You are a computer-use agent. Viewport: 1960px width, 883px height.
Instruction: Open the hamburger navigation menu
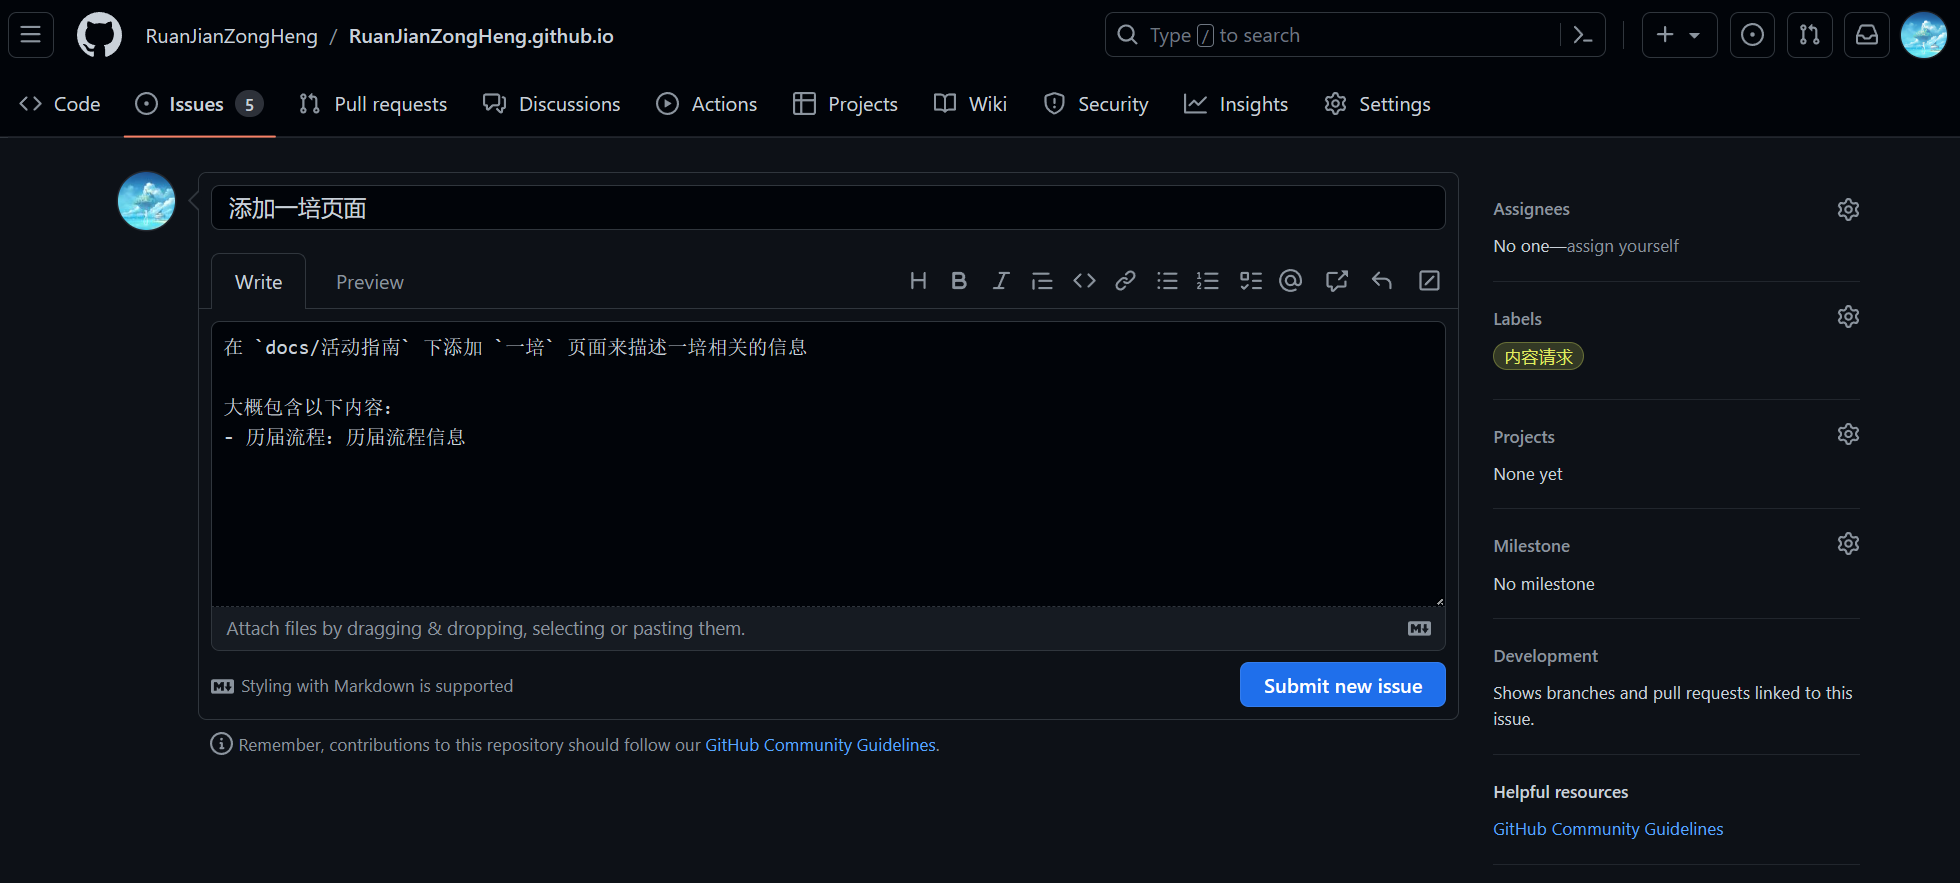pos(31,35)
